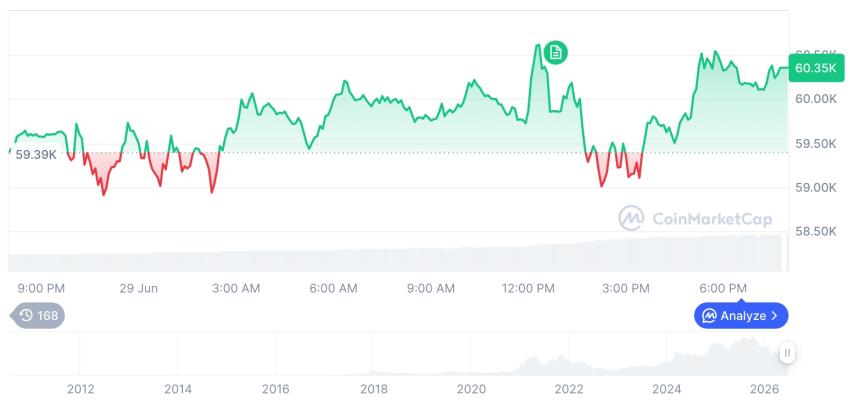Viewport: 860px width, 401px height.
Task: Click the 6:00 AM time axis label
Action: pyautogui.click(x=333, y=288)
